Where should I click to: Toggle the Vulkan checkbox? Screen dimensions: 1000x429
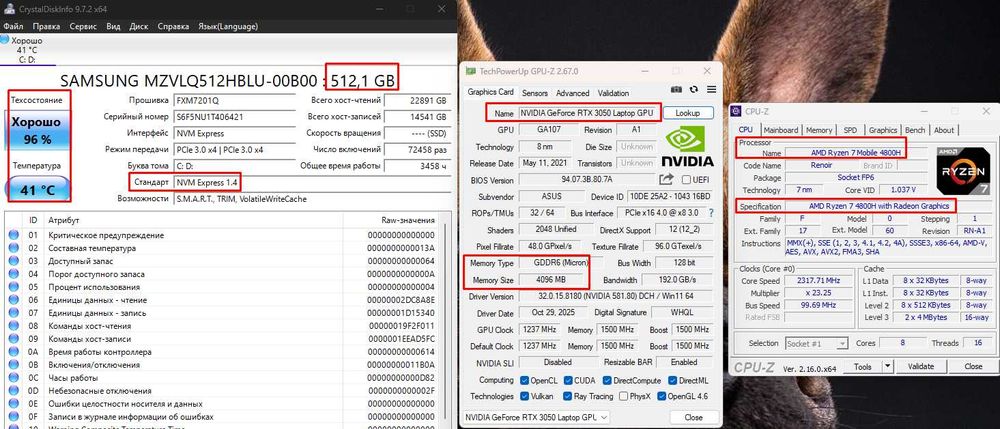coord(524,396)
